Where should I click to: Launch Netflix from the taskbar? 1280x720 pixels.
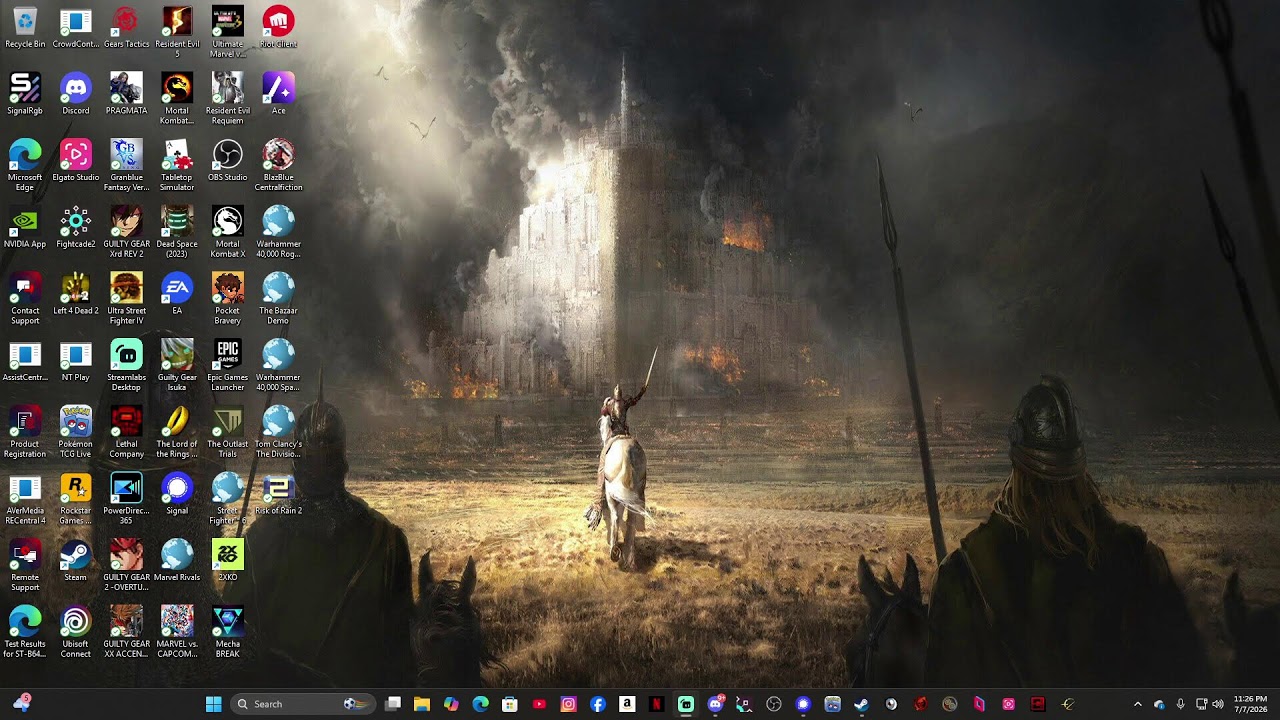click(x=656, y=704)
